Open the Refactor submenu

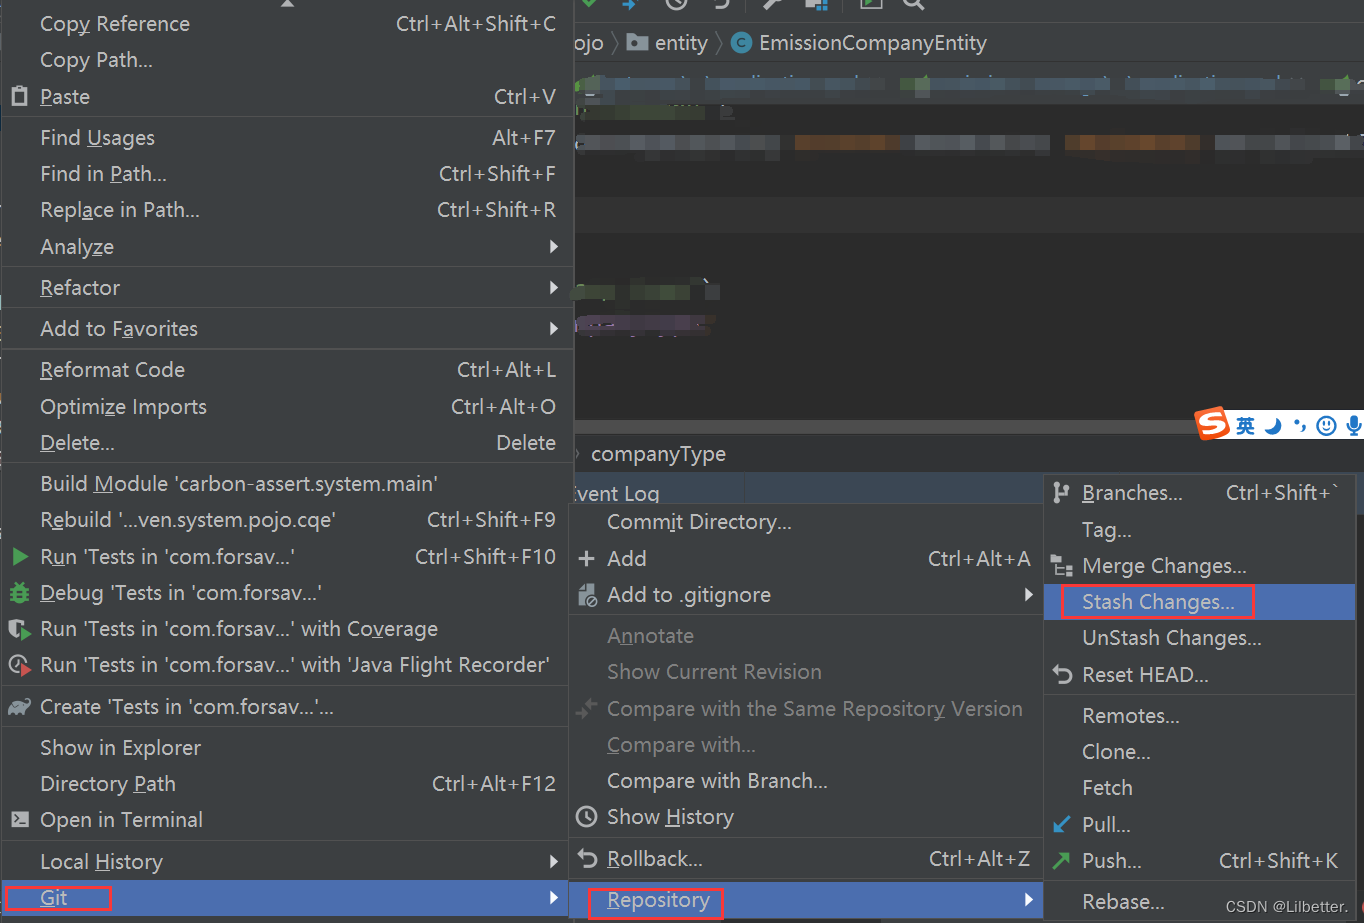point(79,287)
